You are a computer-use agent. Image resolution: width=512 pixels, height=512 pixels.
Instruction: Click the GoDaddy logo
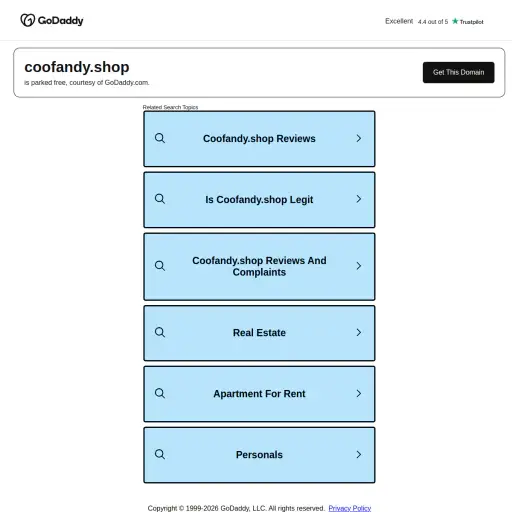52,20
